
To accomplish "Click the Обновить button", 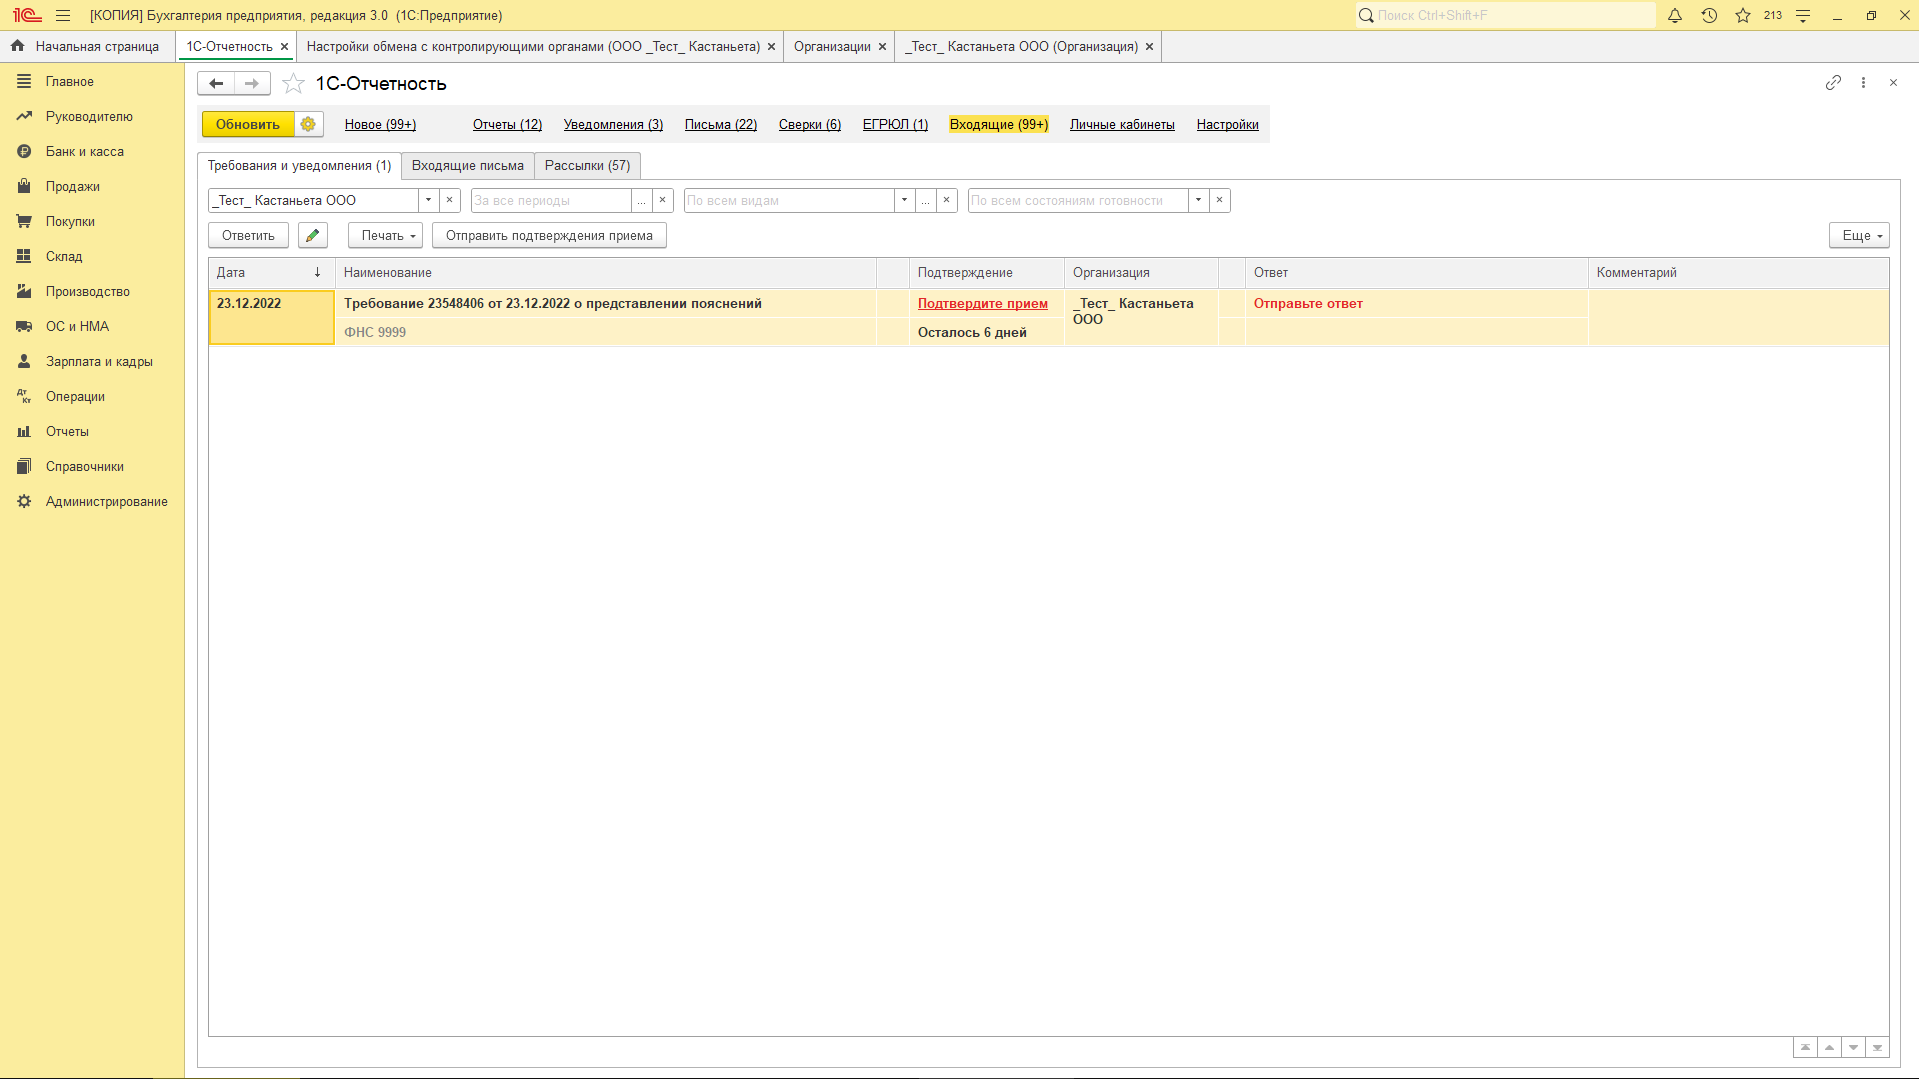I will coord(248,124).
